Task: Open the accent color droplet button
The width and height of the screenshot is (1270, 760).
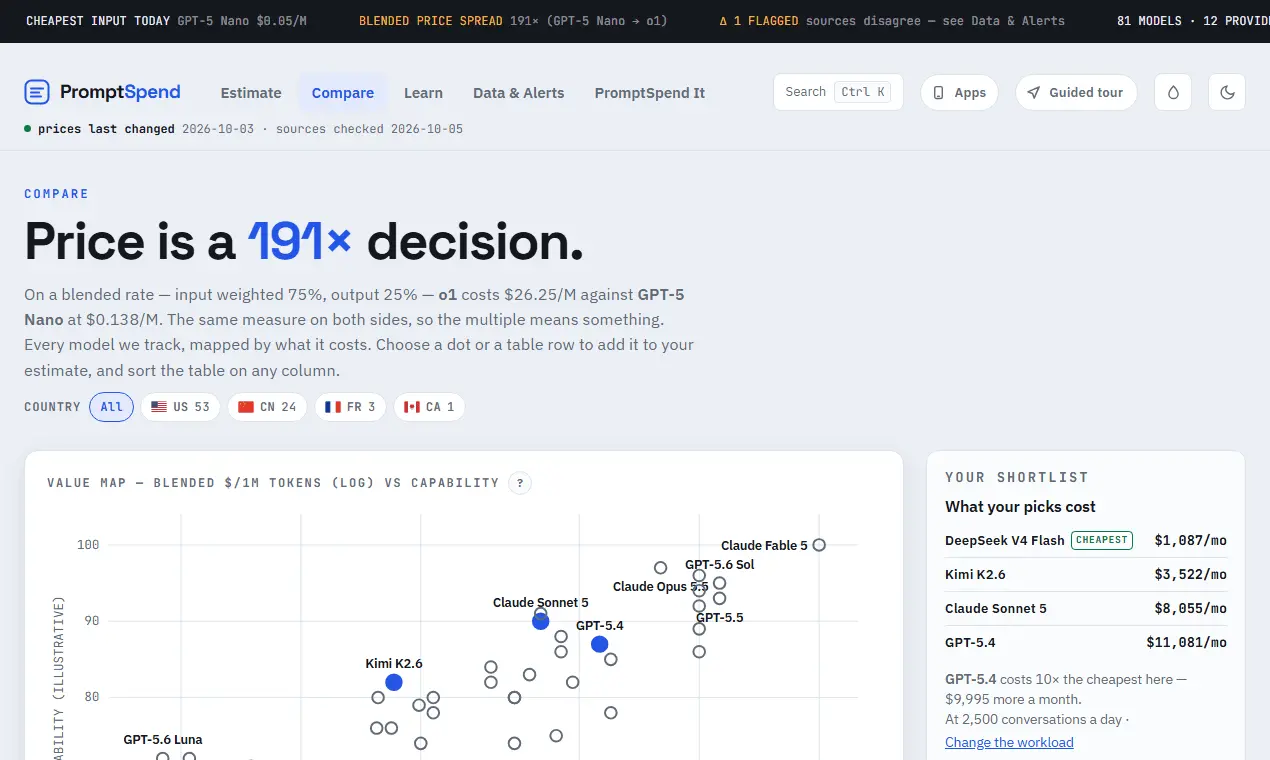Action: click(x=1173, y=92)
